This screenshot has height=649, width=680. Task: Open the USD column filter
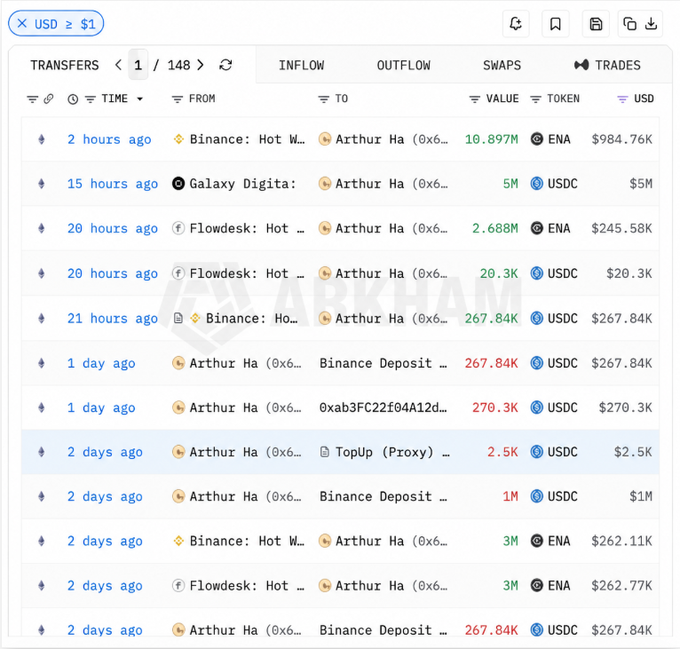(622, 99)
